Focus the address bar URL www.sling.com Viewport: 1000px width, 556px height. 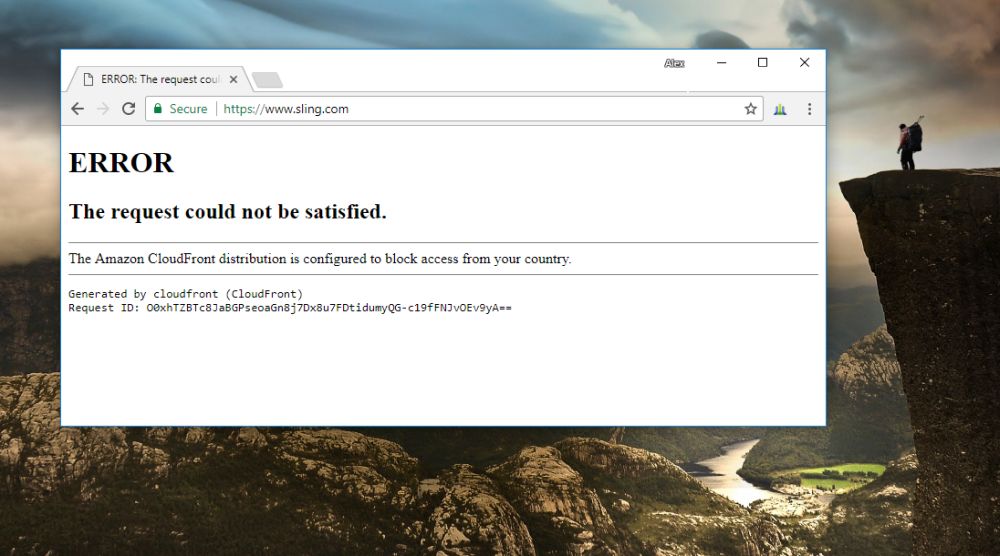(286, 109)
